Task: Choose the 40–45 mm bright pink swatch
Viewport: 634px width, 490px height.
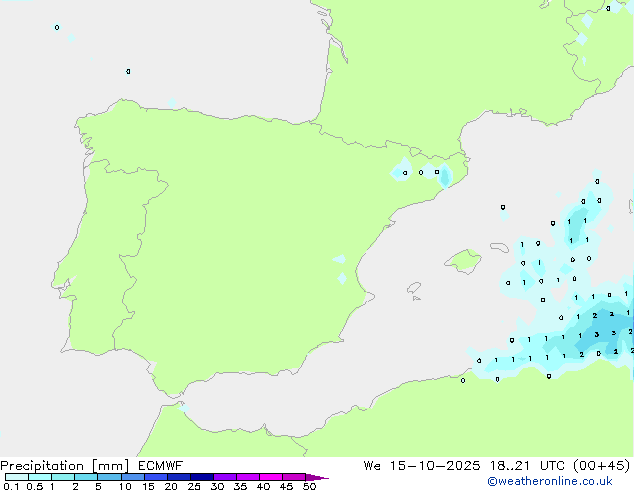Action: [x=271, y=477]
